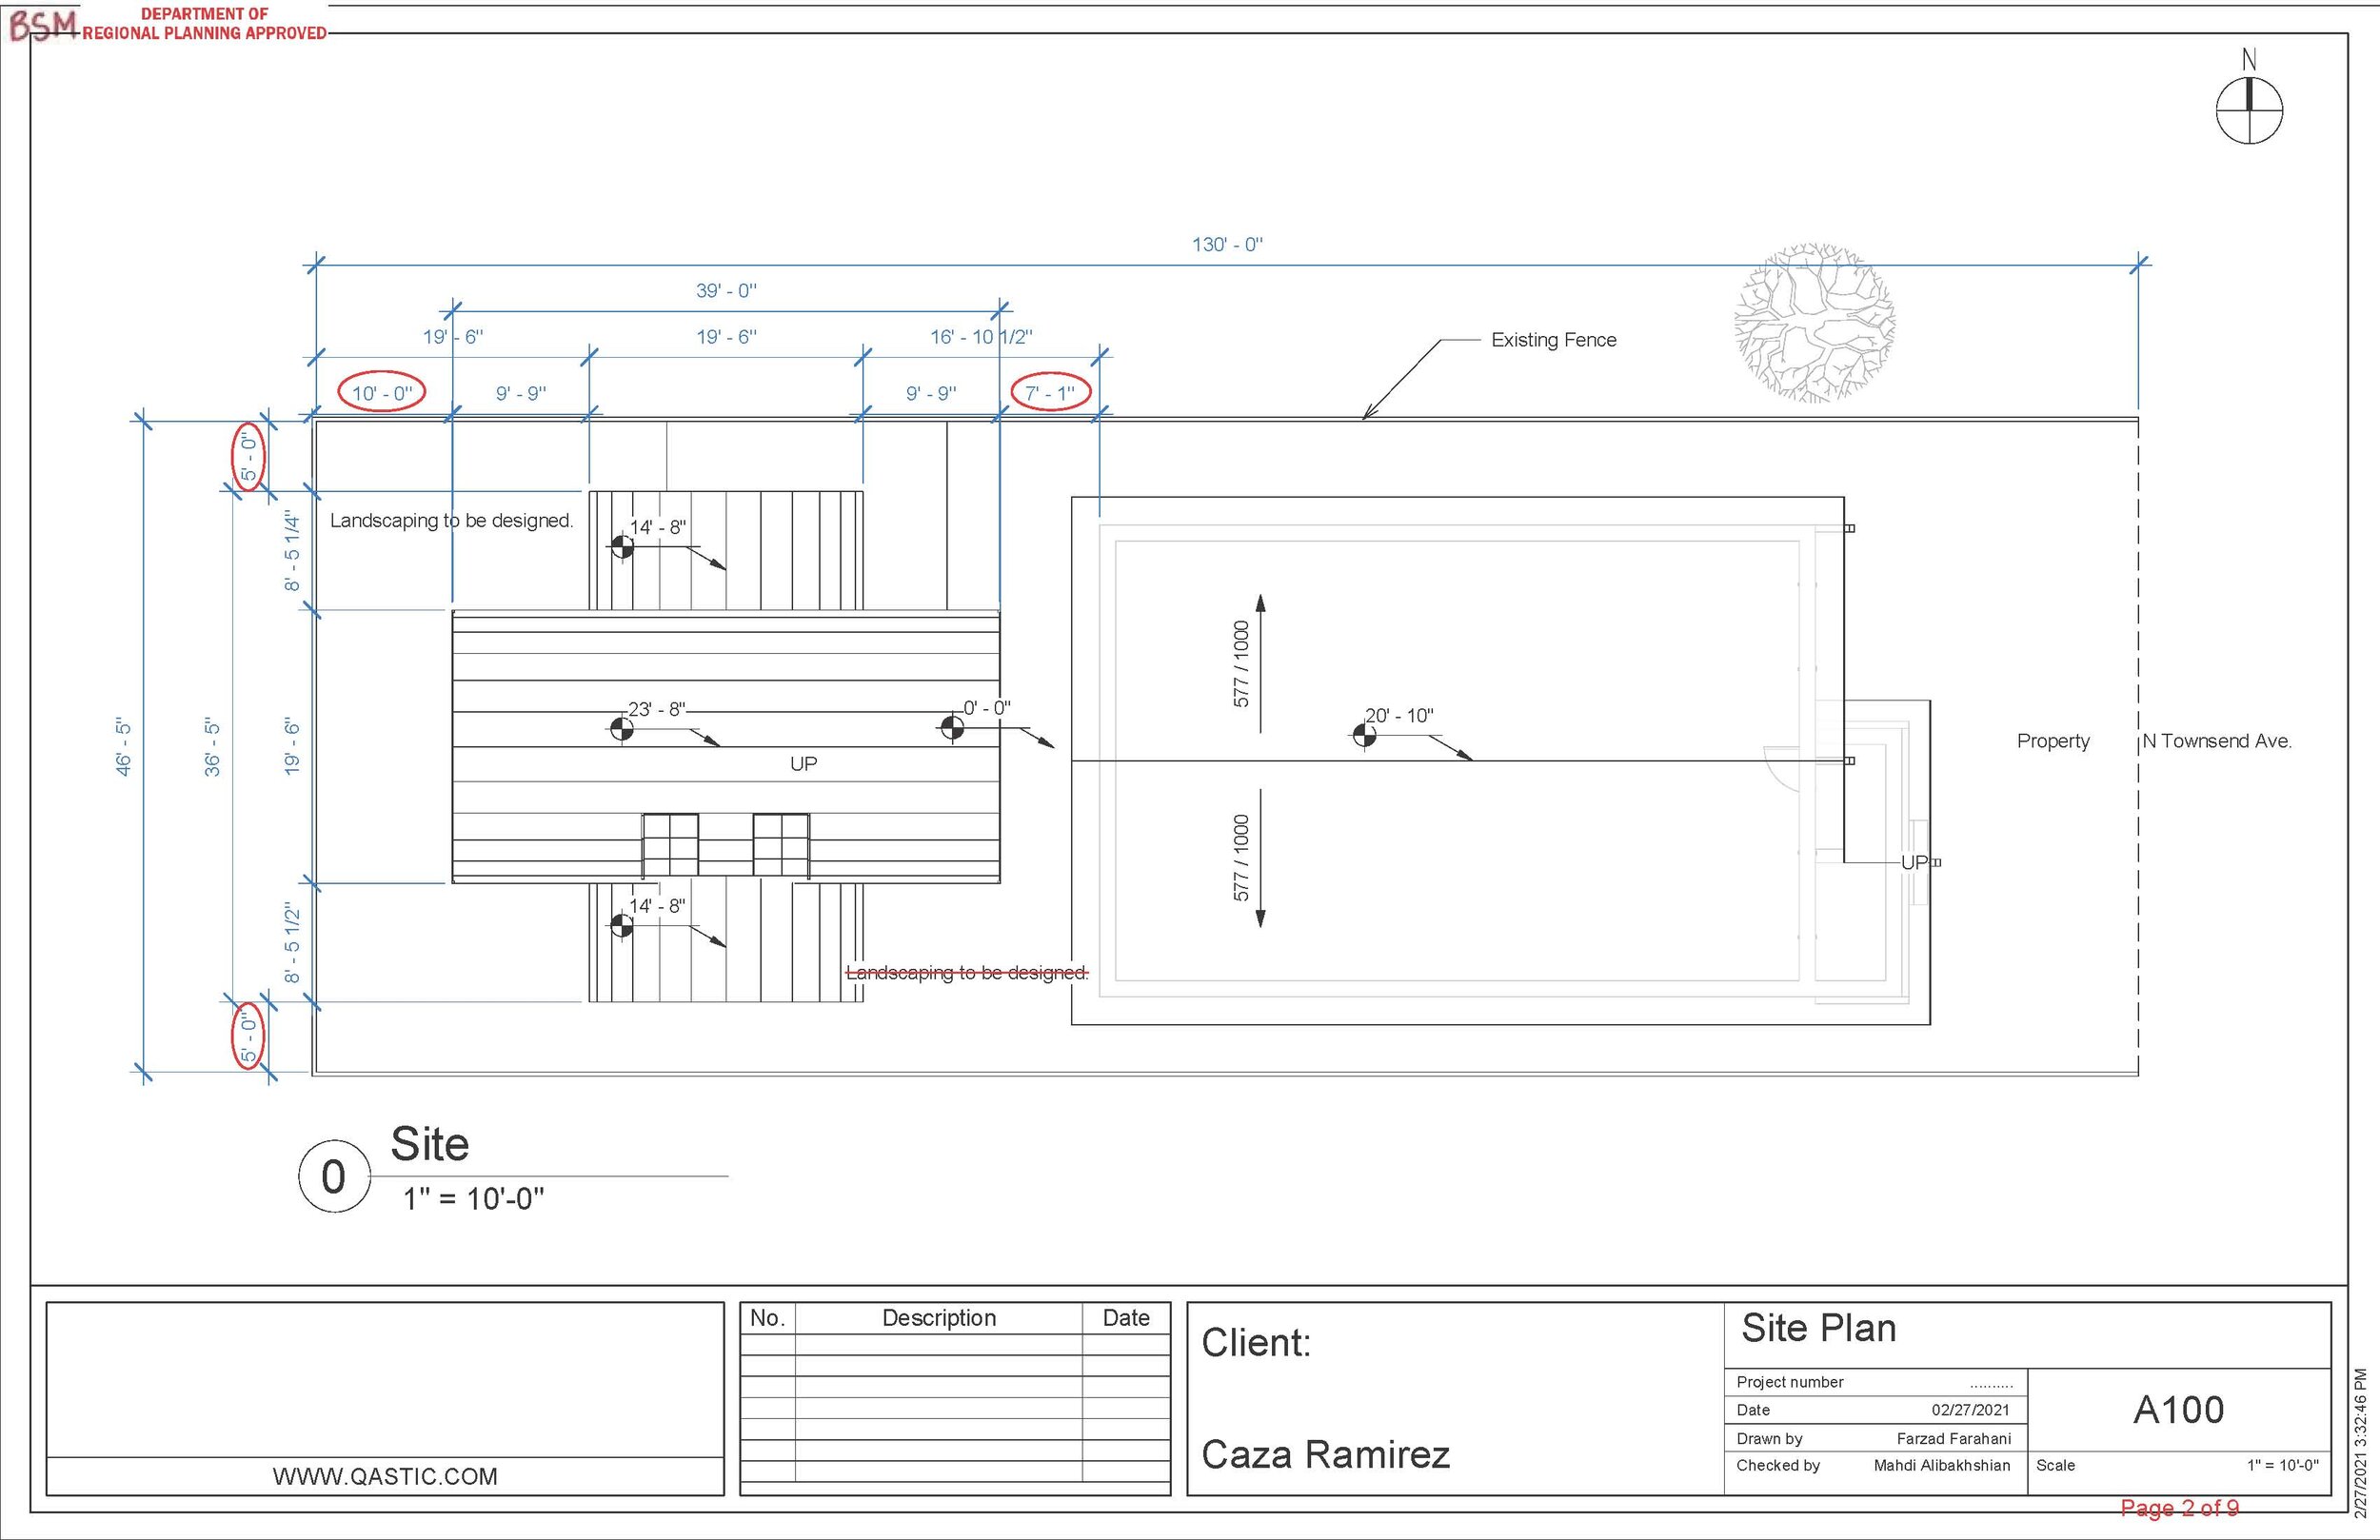Select the 46' - 5" vertical dimension
The width and height of the screenshot is (2380, 1540).
click(x=123, y=746)
